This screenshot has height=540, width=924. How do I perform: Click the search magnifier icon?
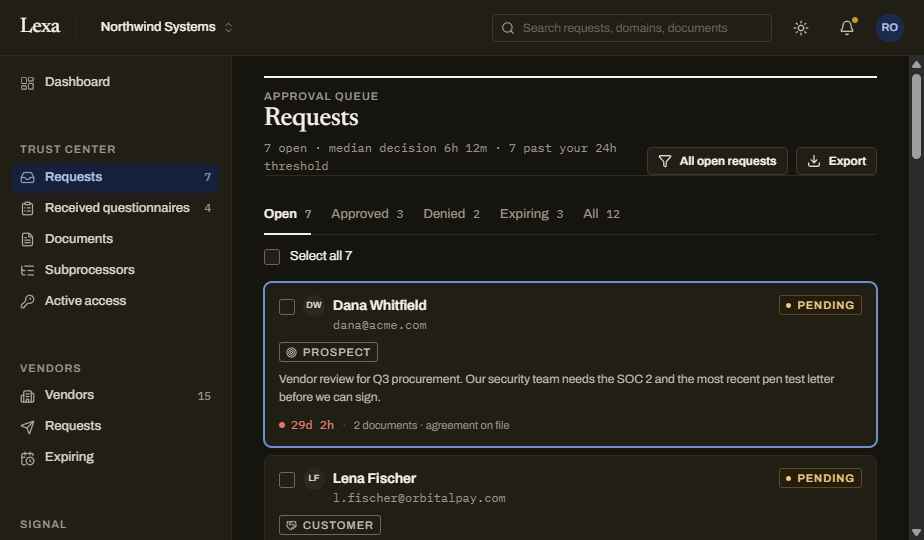[x=508, y=28]
